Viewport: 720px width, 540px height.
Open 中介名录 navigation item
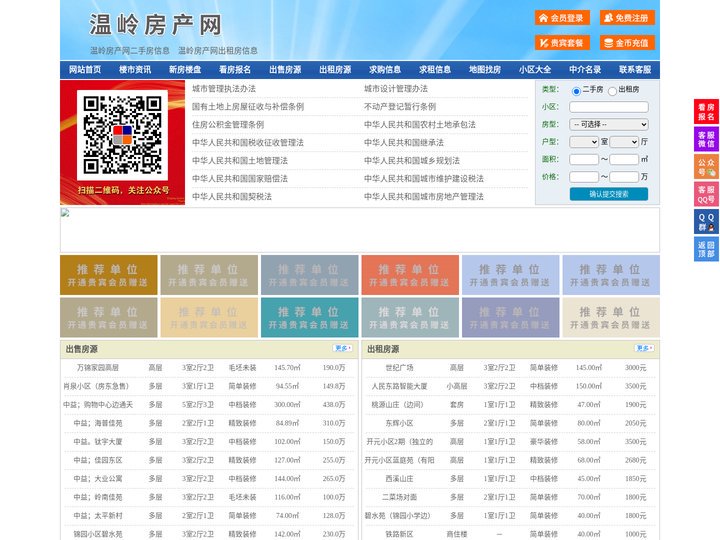pos(585,70)
